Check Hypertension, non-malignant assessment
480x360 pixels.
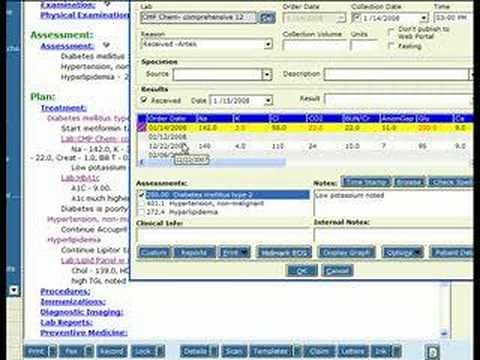141,203
